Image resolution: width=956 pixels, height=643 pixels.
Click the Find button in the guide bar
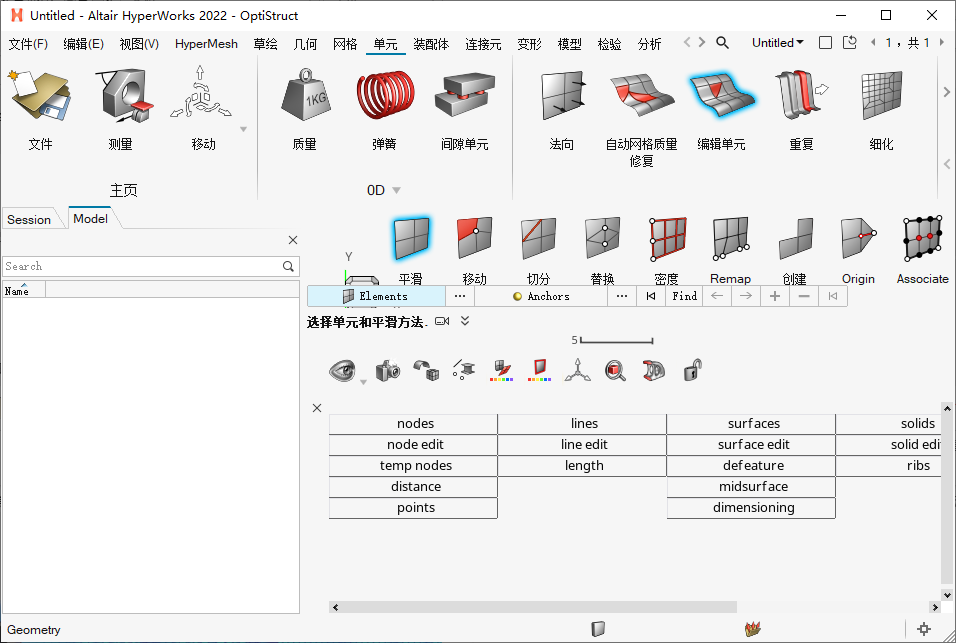(684, 296)
